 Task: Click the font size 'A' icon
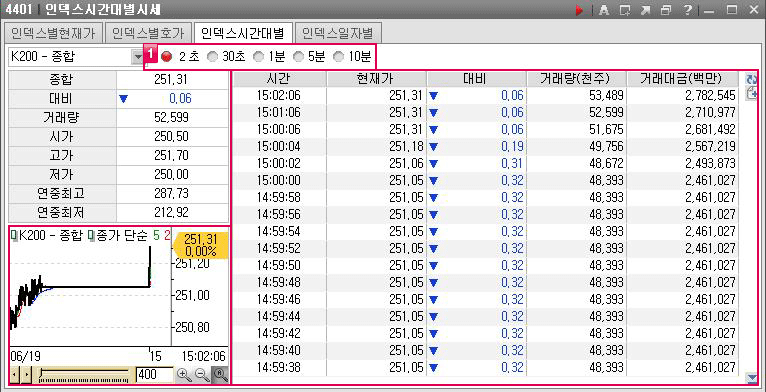point(604,10)
